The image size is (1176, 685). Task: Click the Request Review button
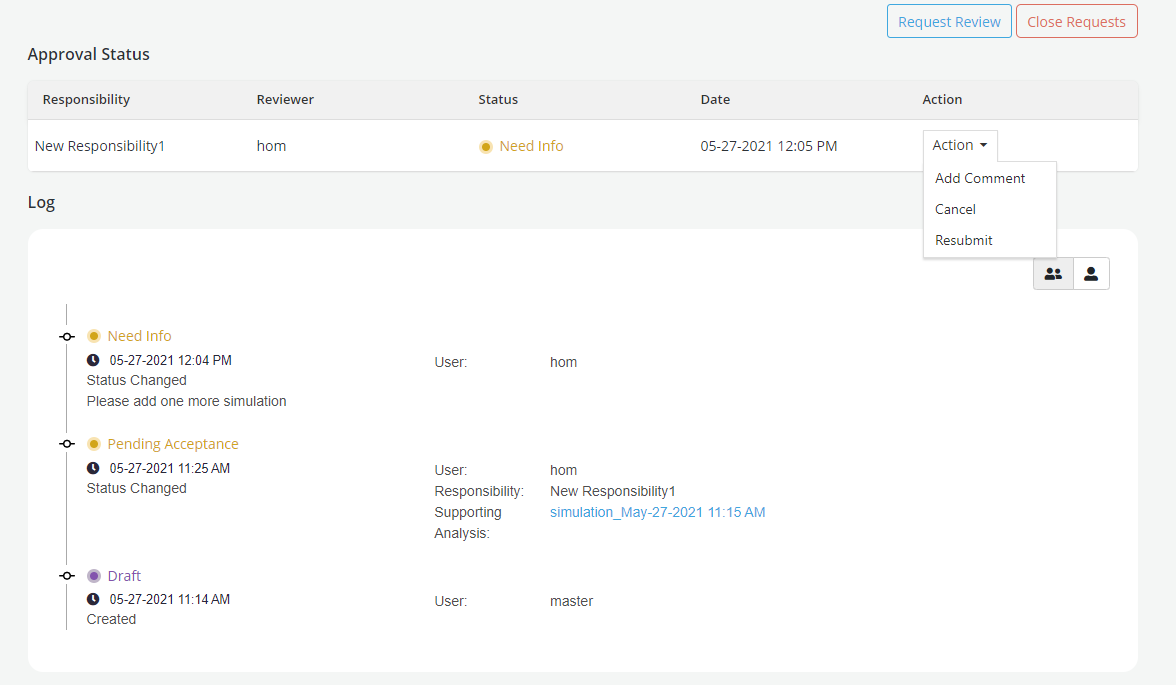coord(949,22)
